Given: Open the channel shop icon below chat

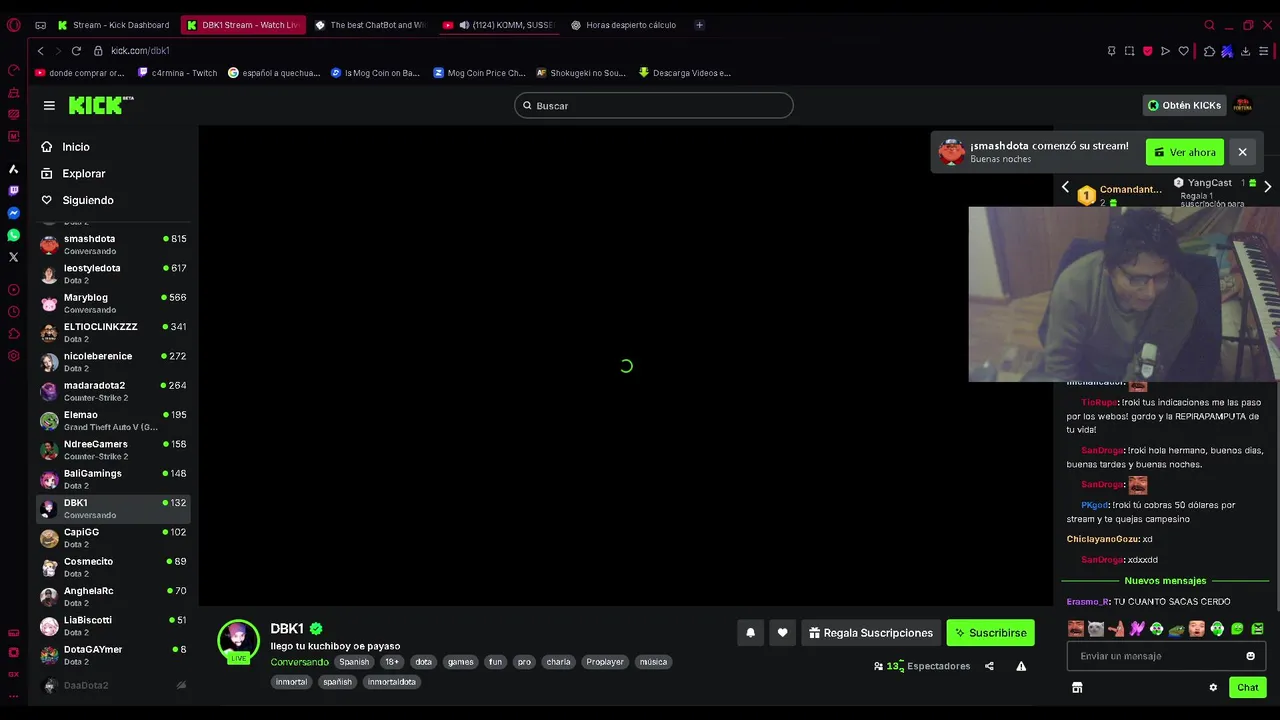Looking at the screenshot, I should [1077, 687].
